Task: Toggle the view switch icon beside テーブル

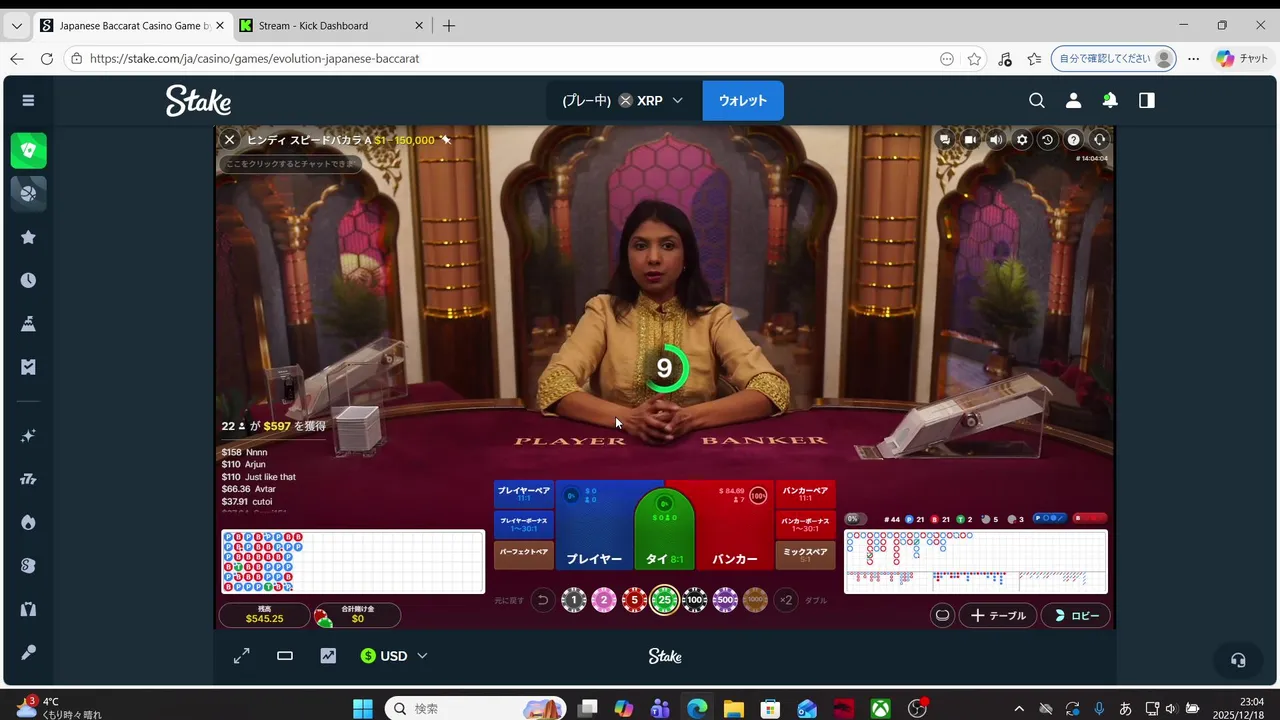Action: coord(942,616)
